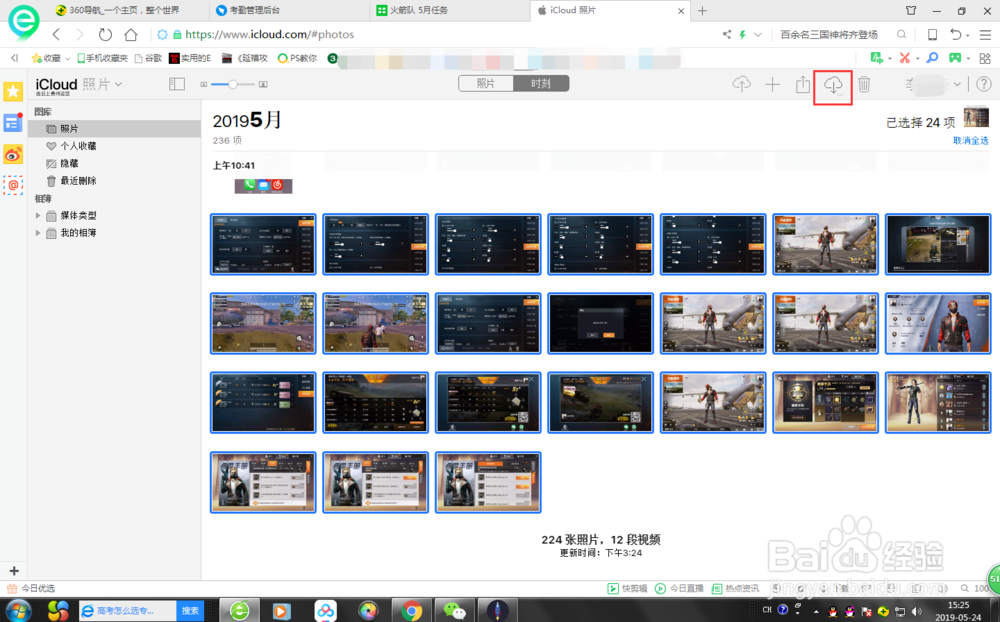Switch to the 时刻 view tab

tap(541, 84)
